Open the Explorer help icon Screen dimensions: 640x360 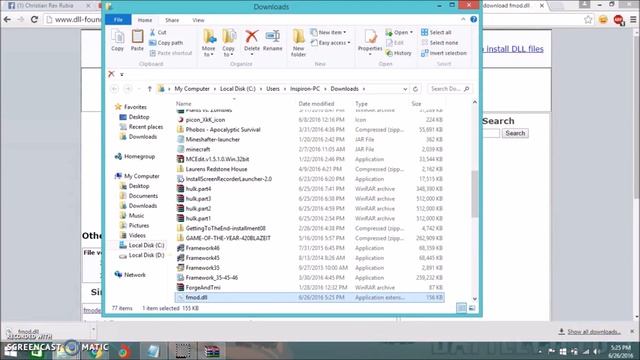tap(473, 19)
